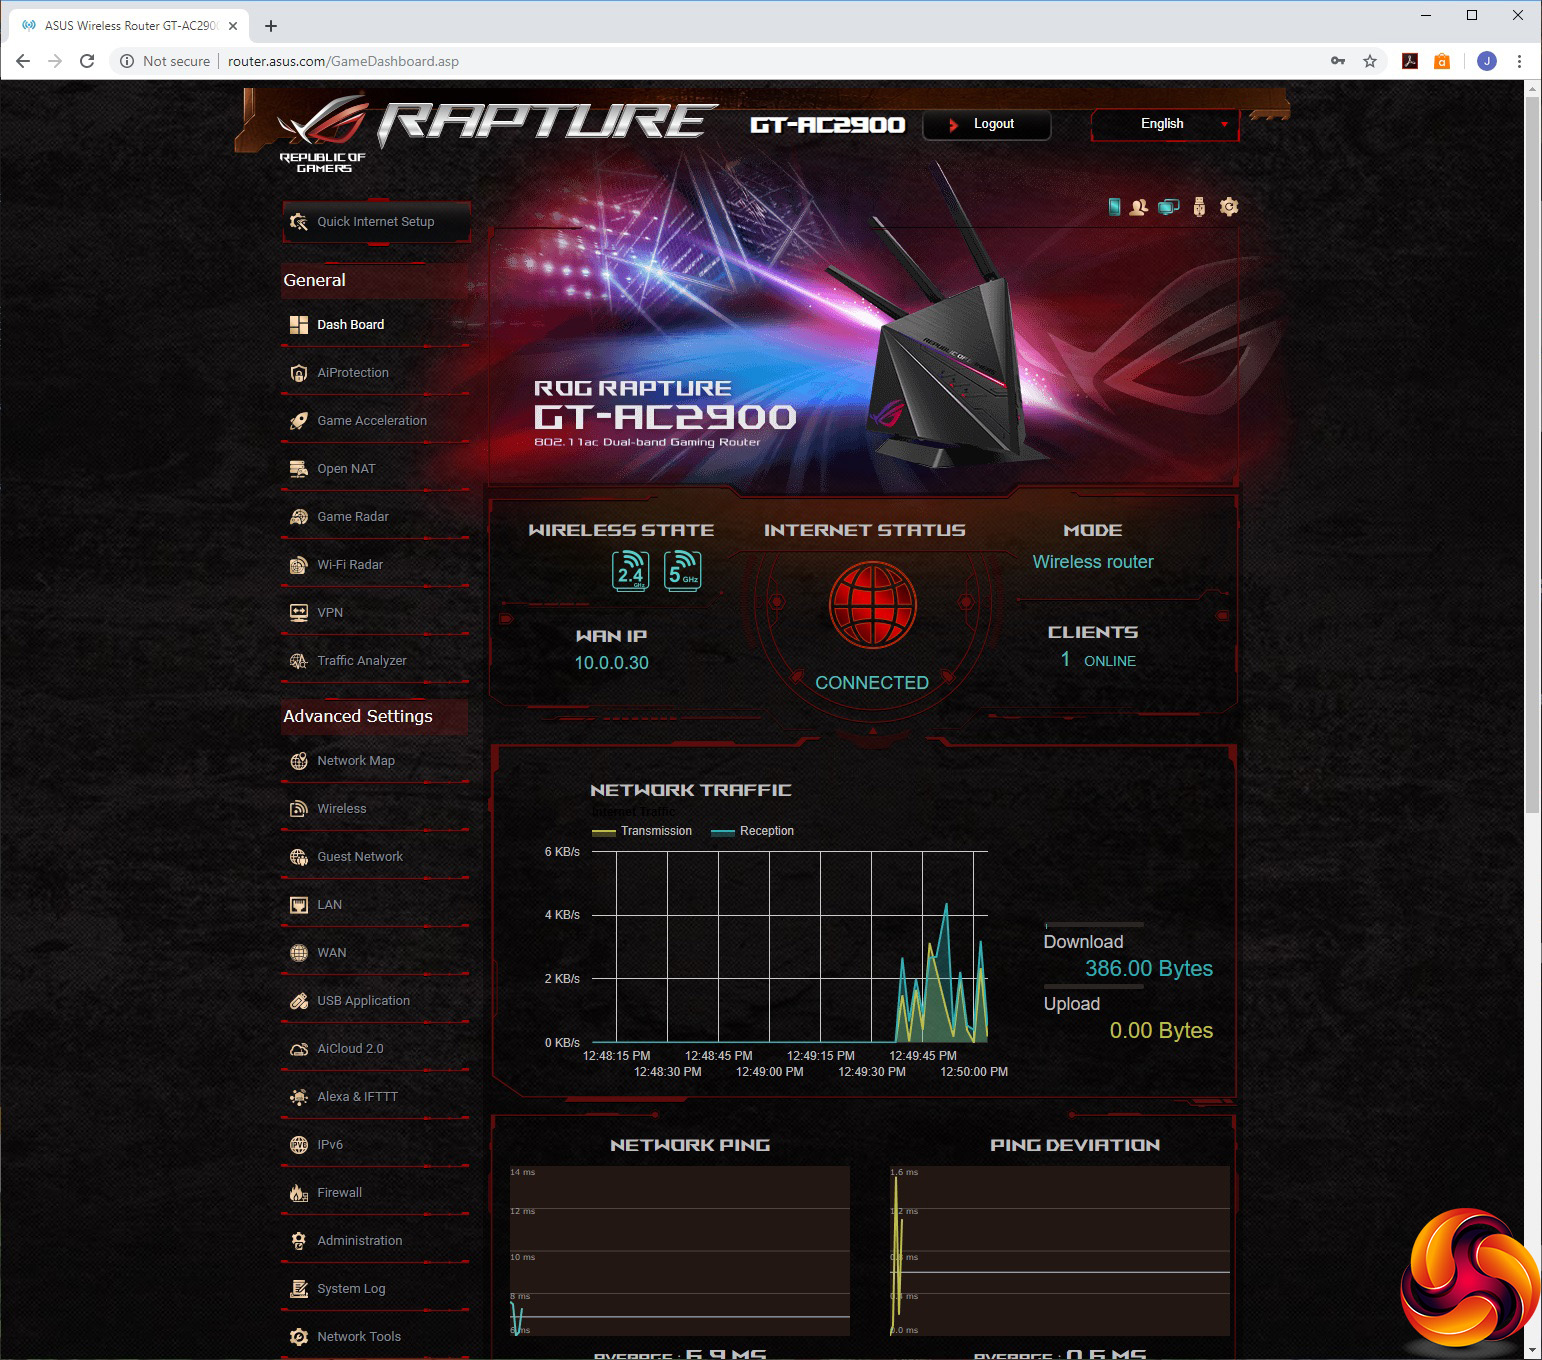Click the Game Radar icon

[x=299, y=517]
